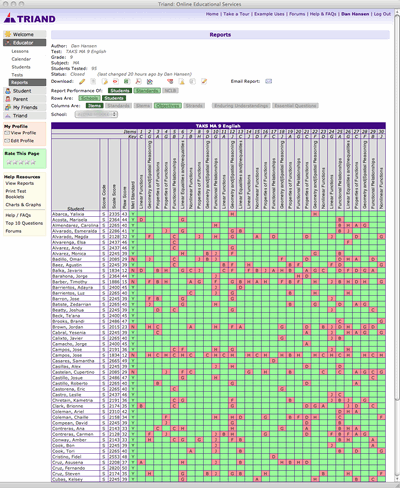Open Top 10 Questions link

point(24,223)
